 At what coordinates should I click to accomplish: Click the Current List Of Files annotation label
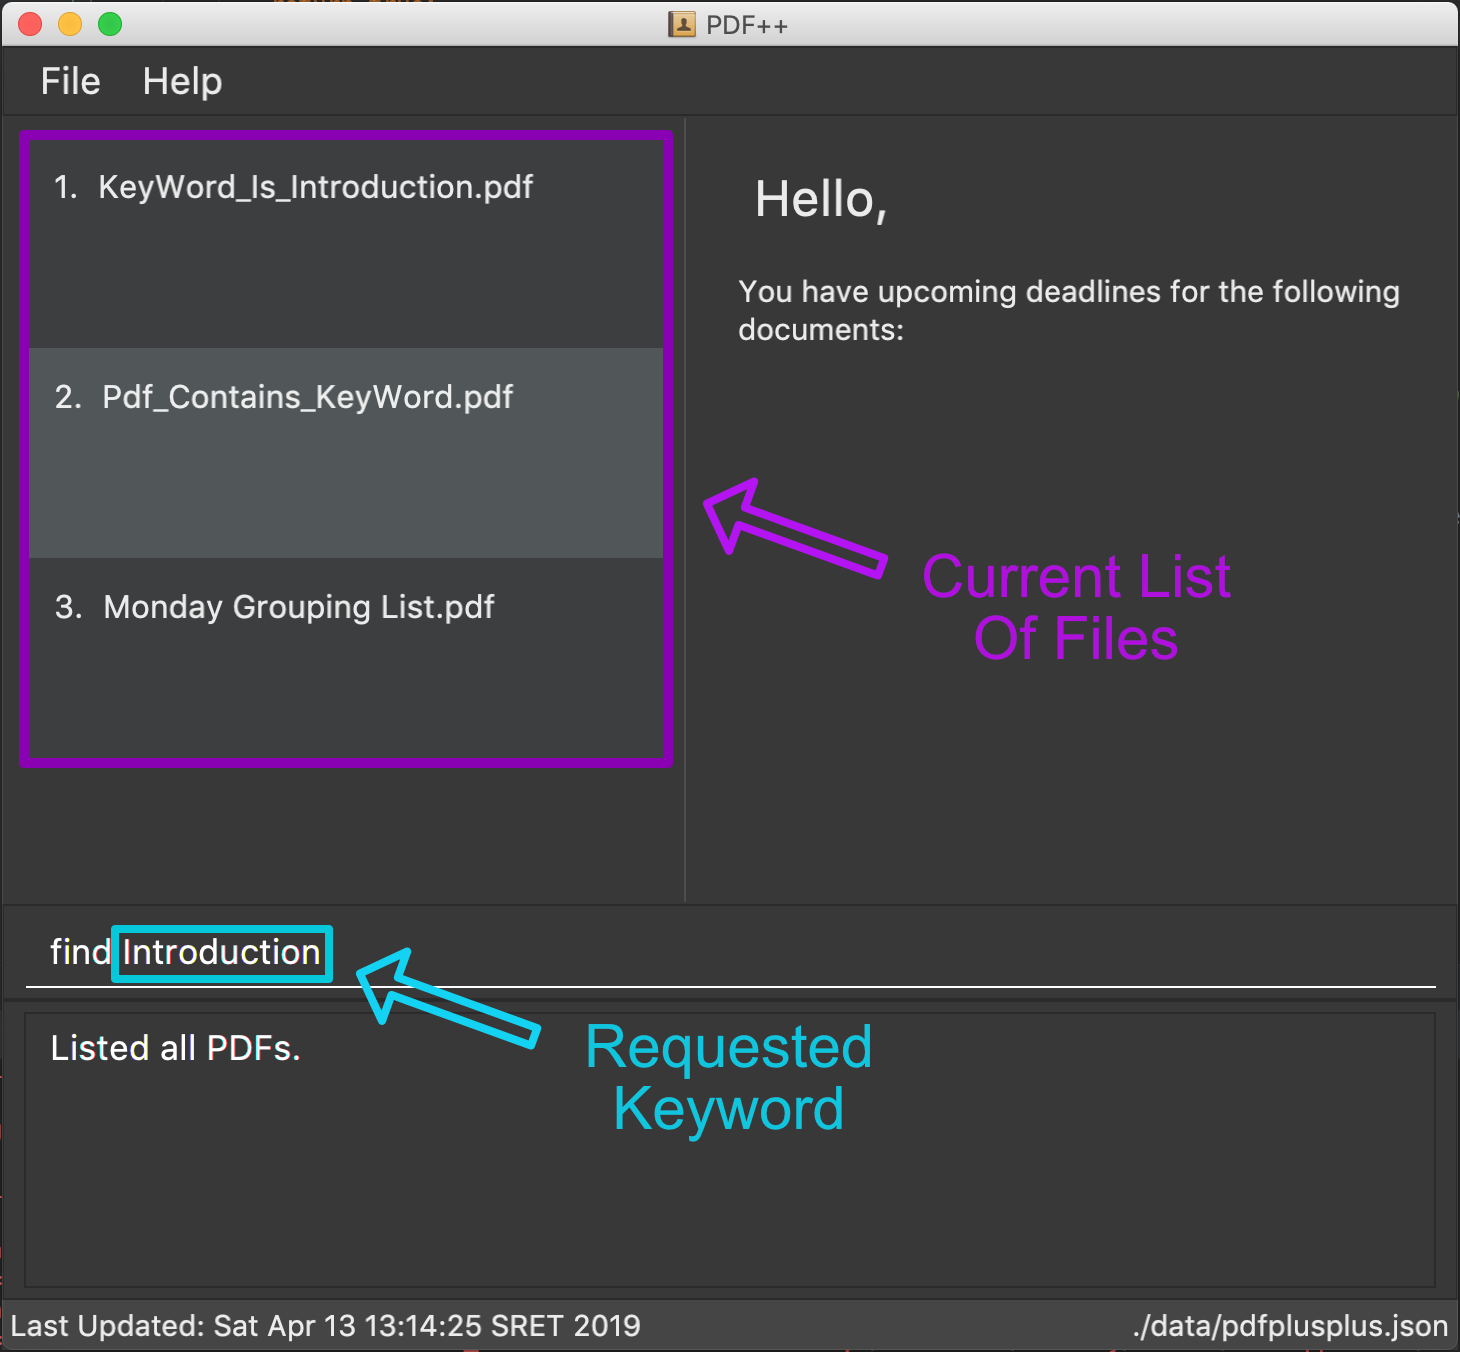1076,607
